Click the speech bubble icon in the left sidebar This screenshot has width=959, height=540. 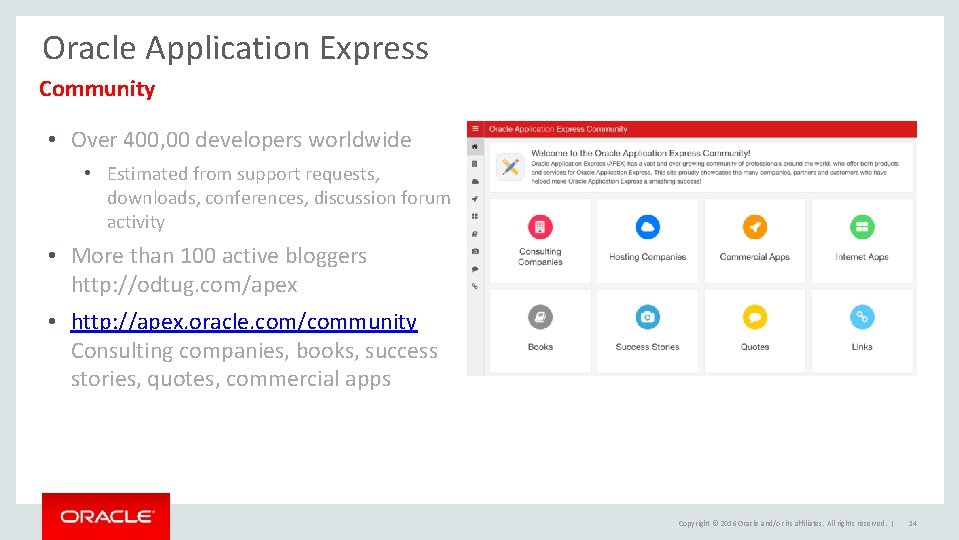475,268
